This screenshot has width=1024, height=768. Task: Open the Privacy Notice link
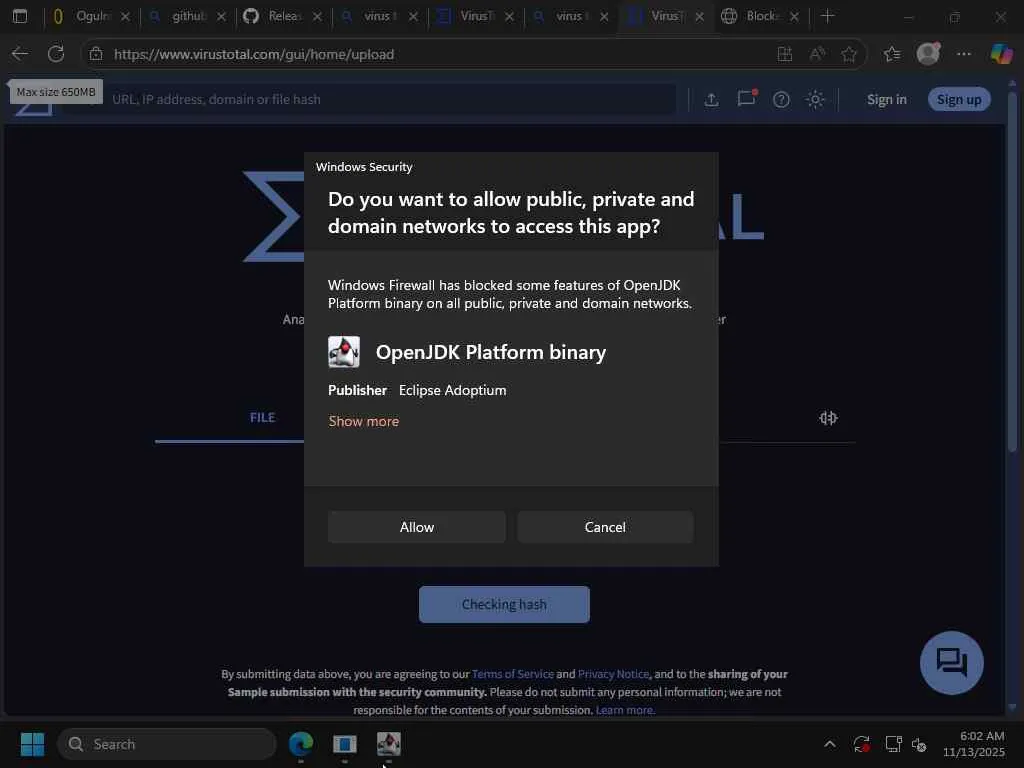613,674
